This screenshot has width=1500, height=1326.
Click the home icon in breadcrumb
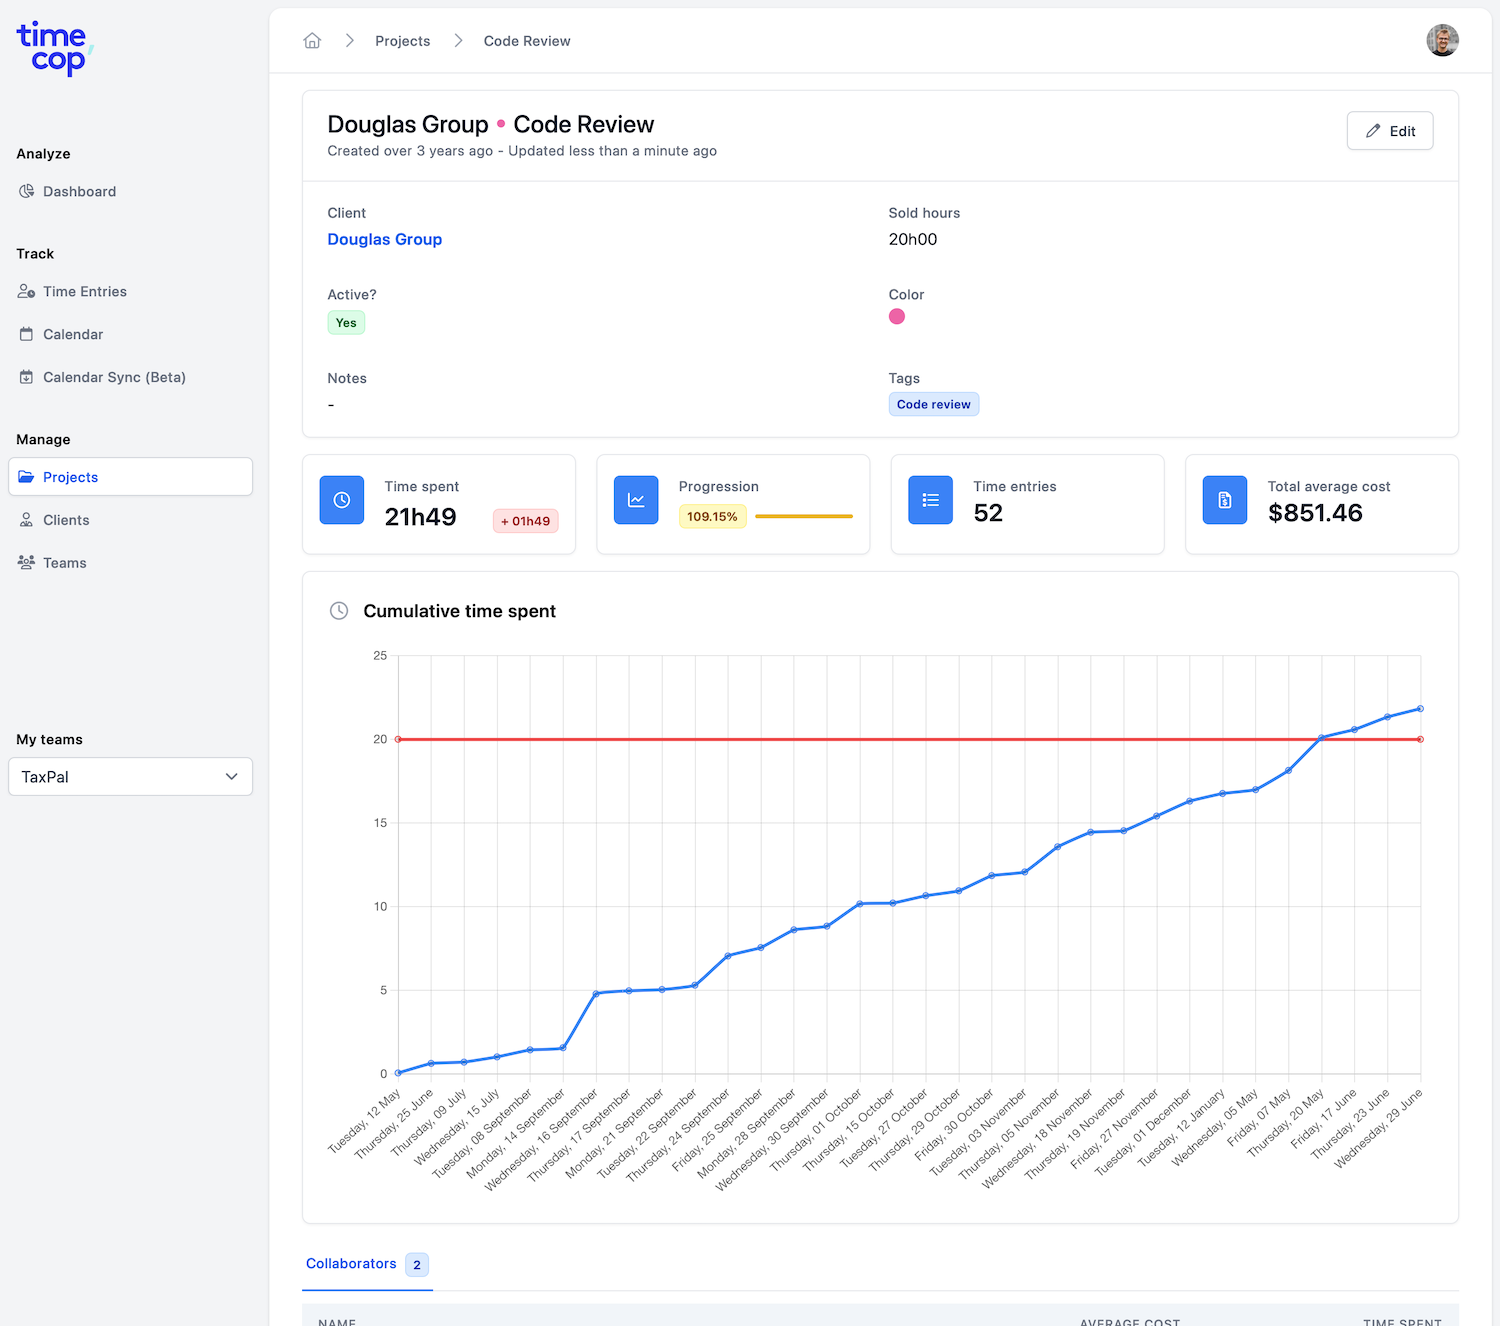coord(312,41)
